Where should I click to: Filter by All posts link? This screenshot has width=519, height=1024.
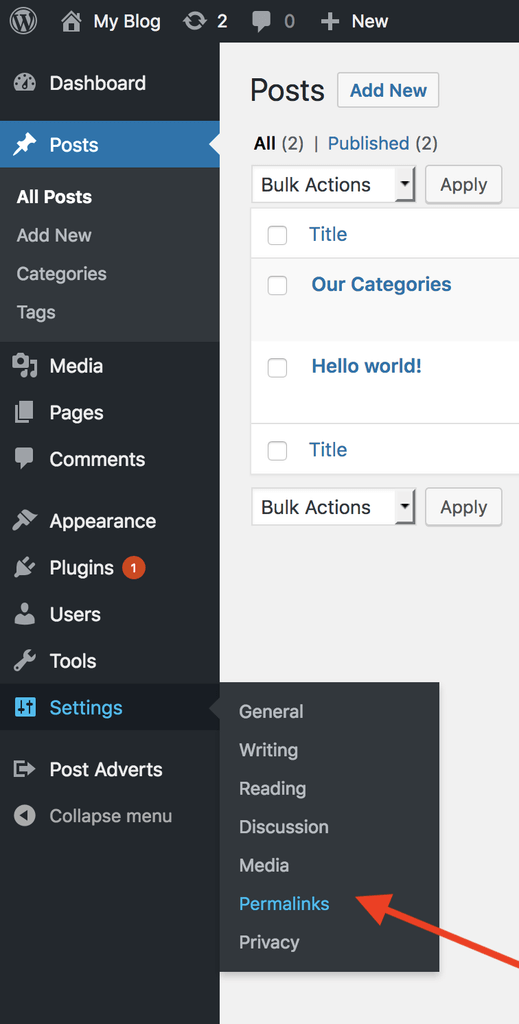[265, 143]
